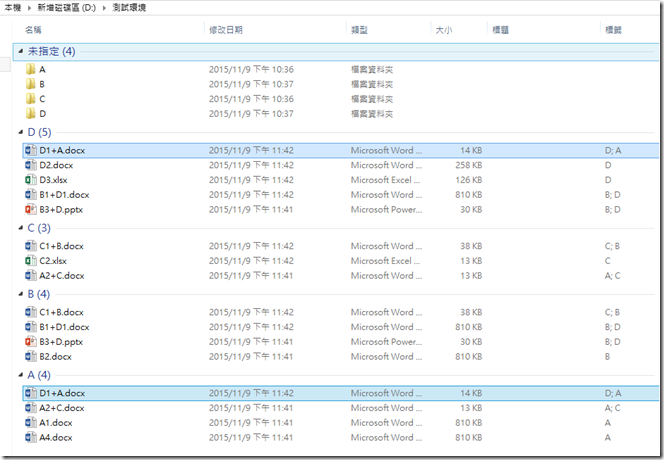Click the Word icon for D2.docx
664x460 pixels.
tap(29, 165)
